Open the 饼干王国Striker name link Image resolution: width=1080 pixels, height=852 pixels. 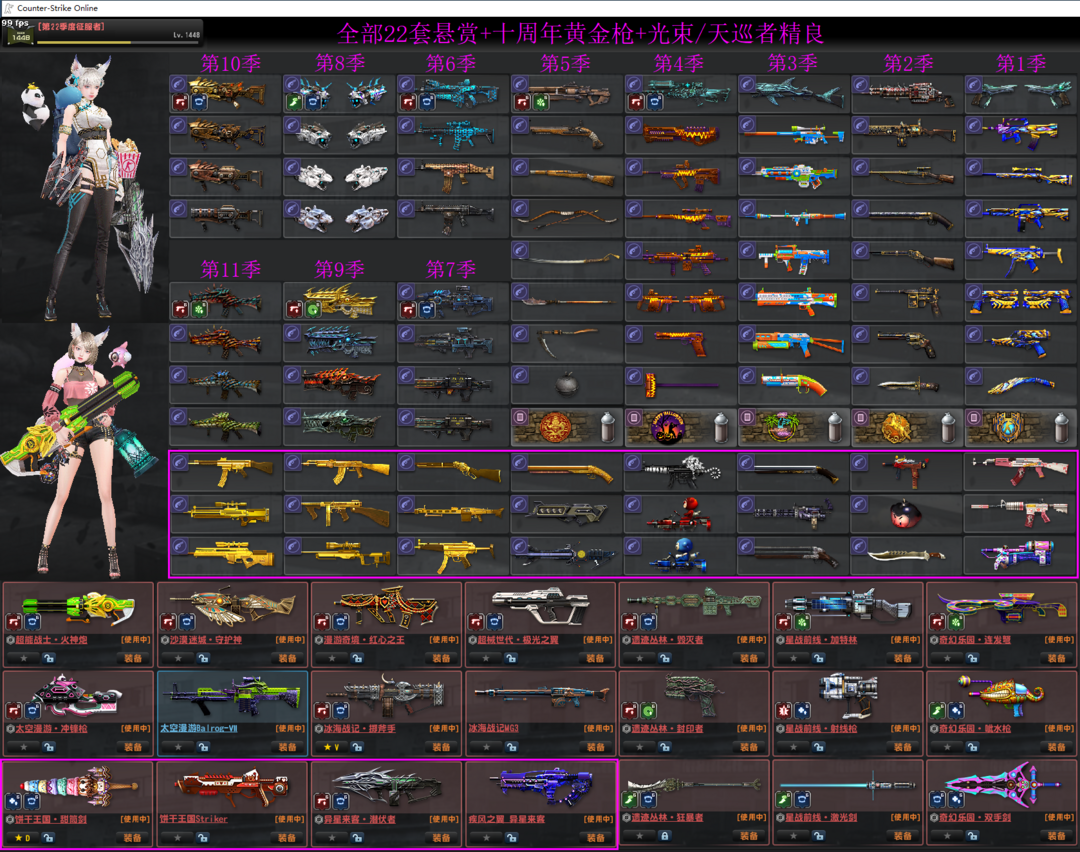click(194, 819)
